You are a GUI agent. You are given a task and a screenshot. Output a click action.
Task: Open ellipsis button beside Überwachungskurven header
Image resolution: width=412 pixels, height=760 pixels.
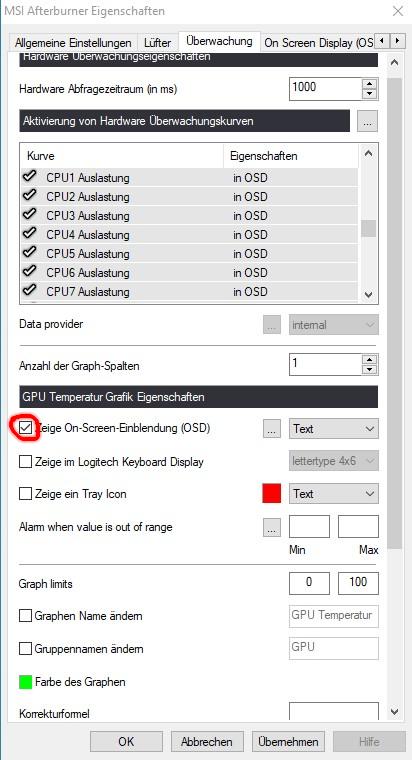[x=367, y=121]
